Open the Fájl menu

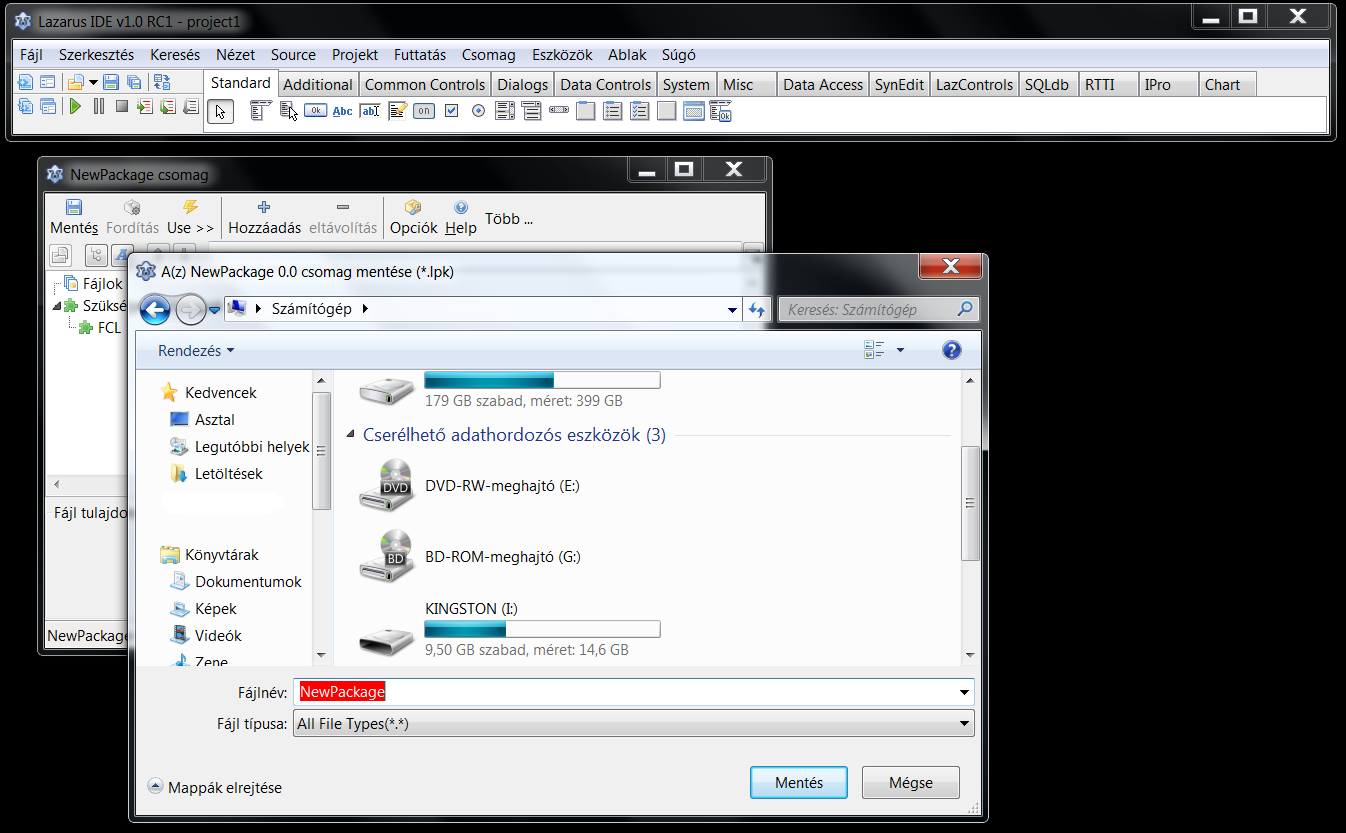[31, 55]
